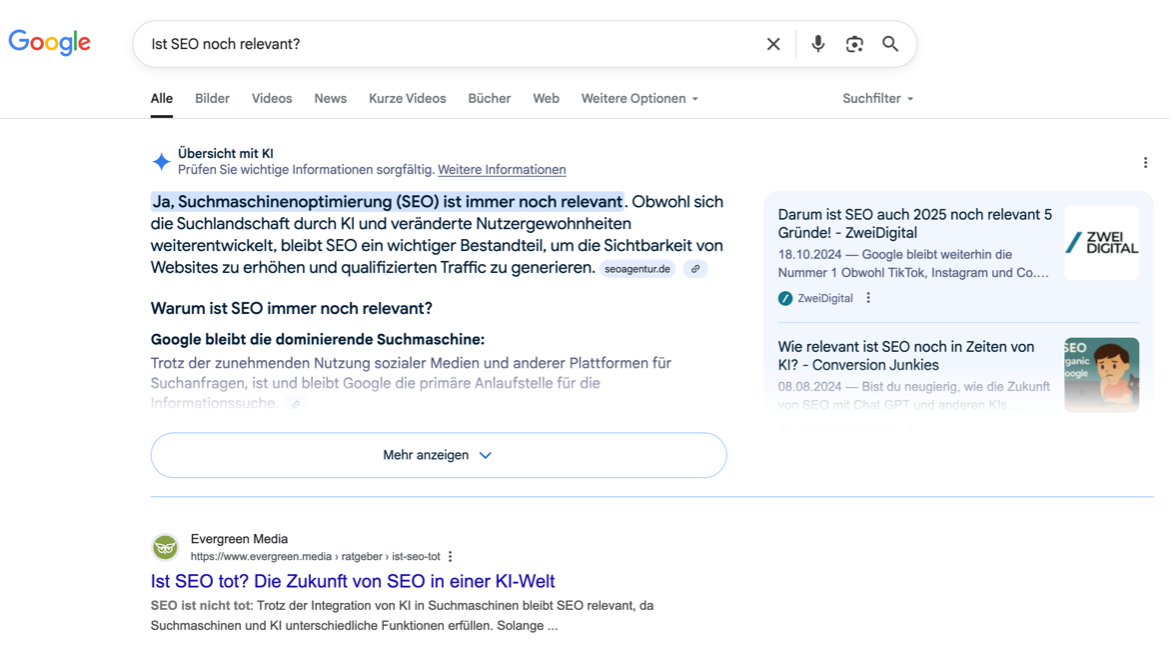Start voice search with microphone icon
The image size is (1173, 672).
[x=818, y=44]
